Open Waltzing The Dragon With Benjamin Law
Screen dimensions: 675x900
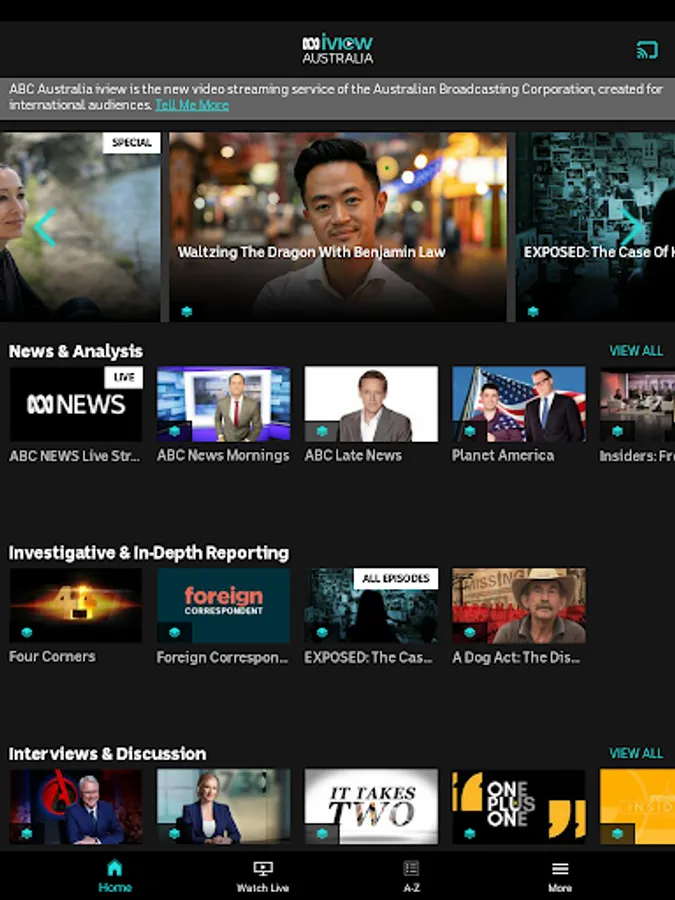338,227
